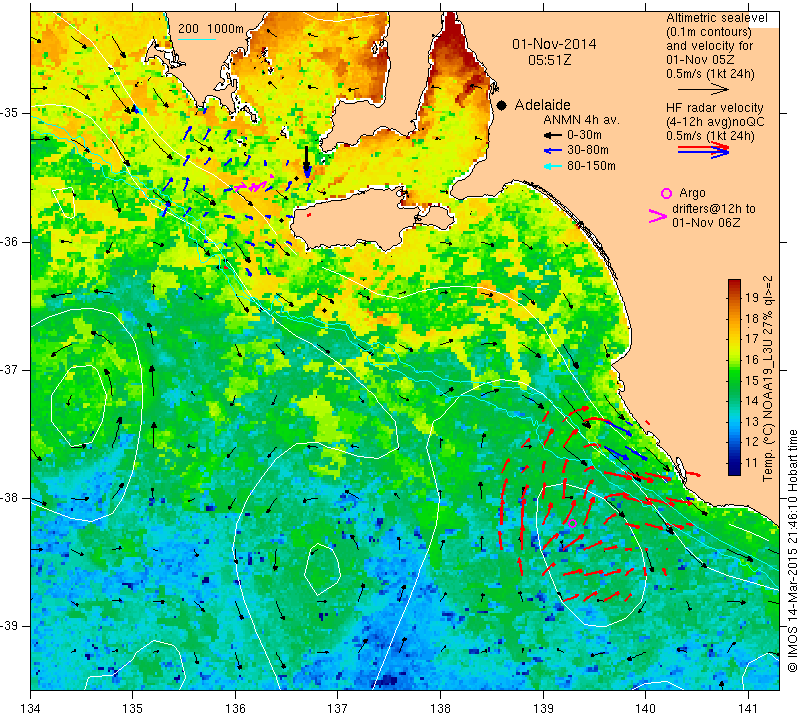Screen dimensions: 800x720
Task: Click the drifters@12h legend text
Action: [714, 209]
